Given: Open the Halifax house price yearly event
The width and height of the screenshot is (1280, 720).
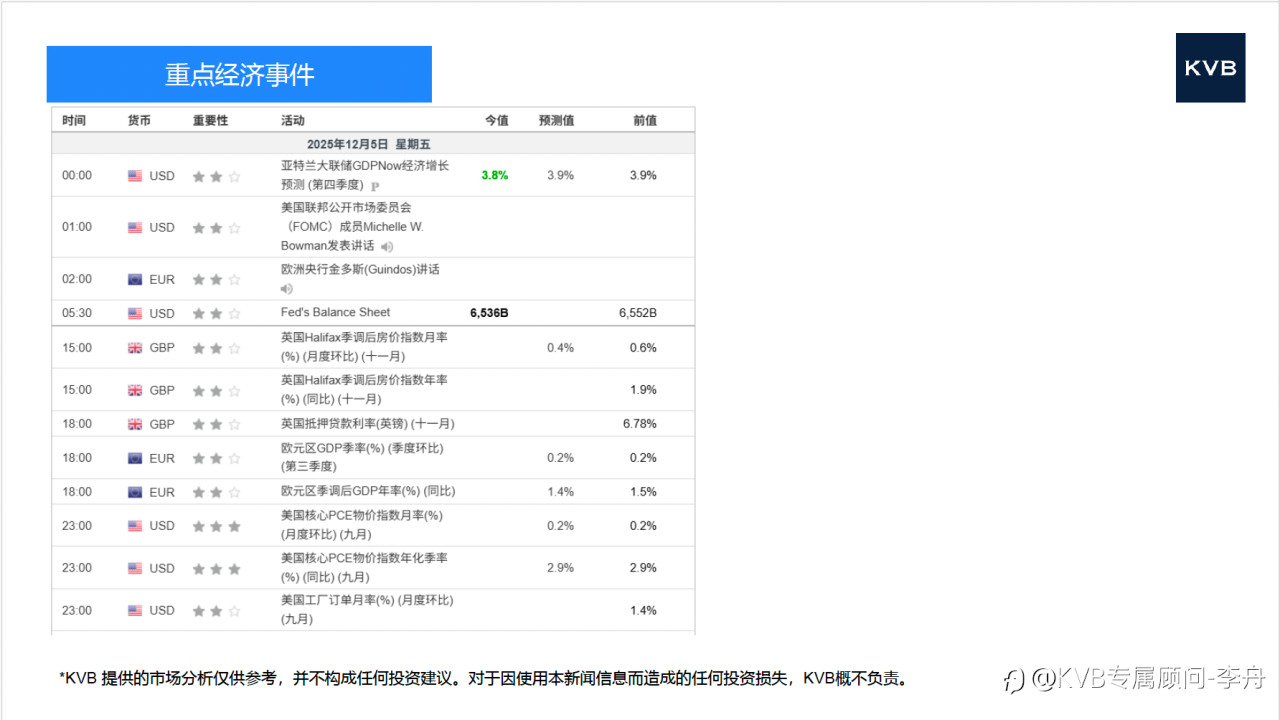Looking at the screenshot, I should pyautogui.click(x=364, y=389).
